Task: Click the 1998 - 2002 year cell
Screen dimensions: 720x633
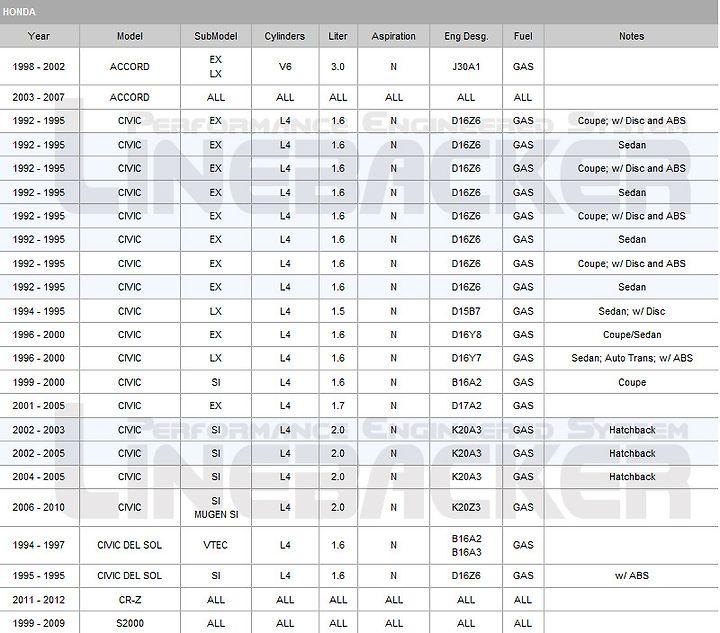Action: pyautogui.click(x=39, y=67)
